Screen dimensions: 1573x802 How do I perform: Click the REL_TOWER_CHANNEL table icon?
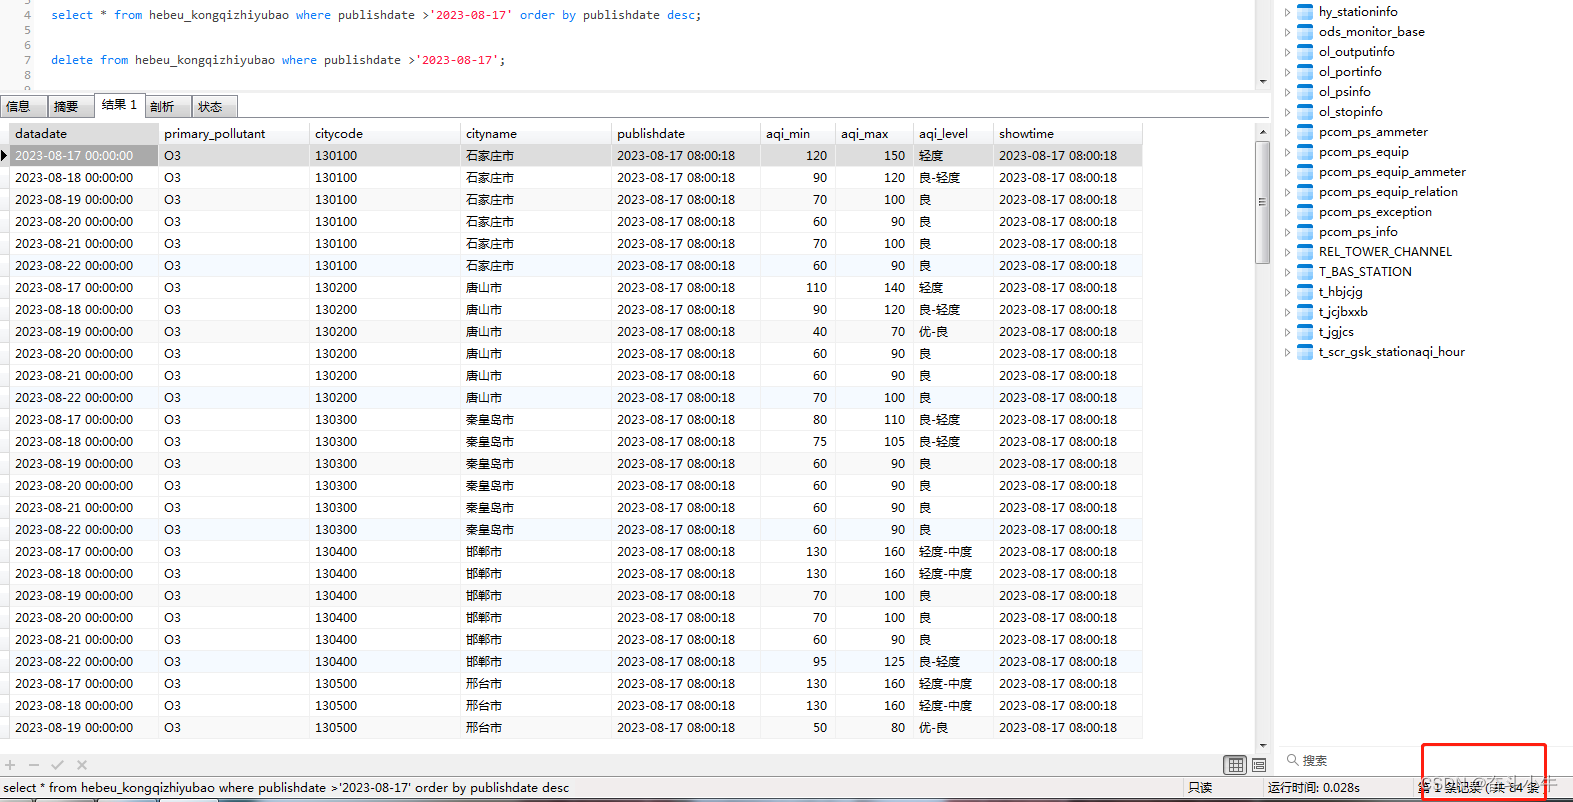coord(1305,252)
